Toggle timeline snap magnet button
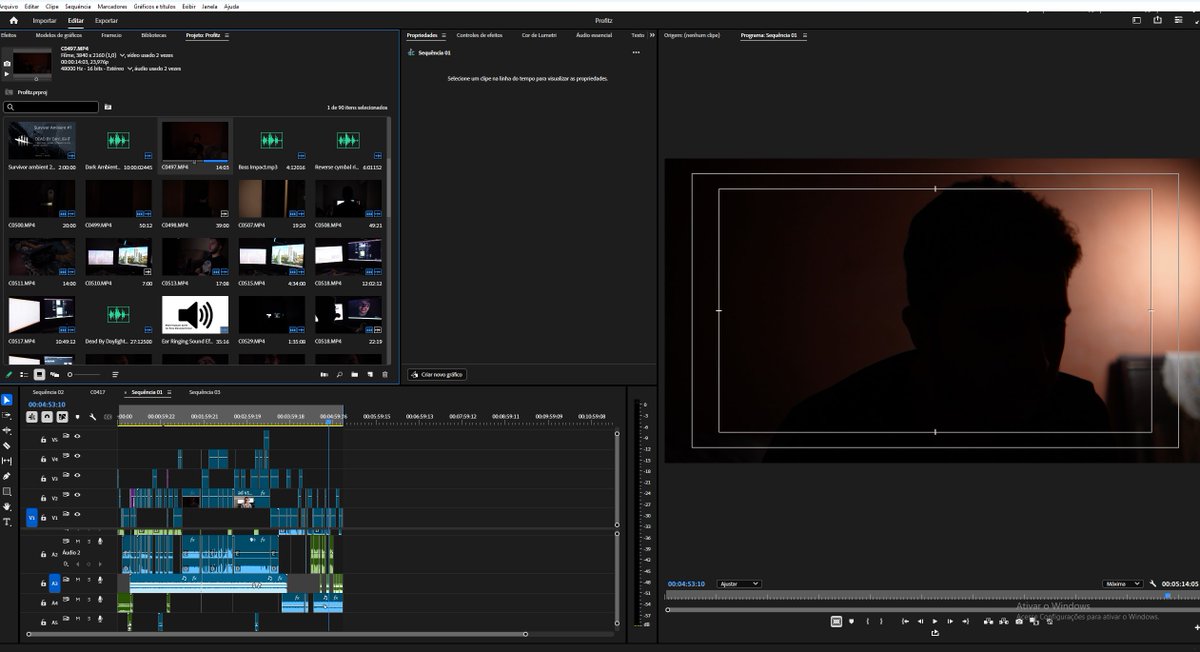This screenshot has height=652, width=1200. pyautogui.click(x=47, y=417)
